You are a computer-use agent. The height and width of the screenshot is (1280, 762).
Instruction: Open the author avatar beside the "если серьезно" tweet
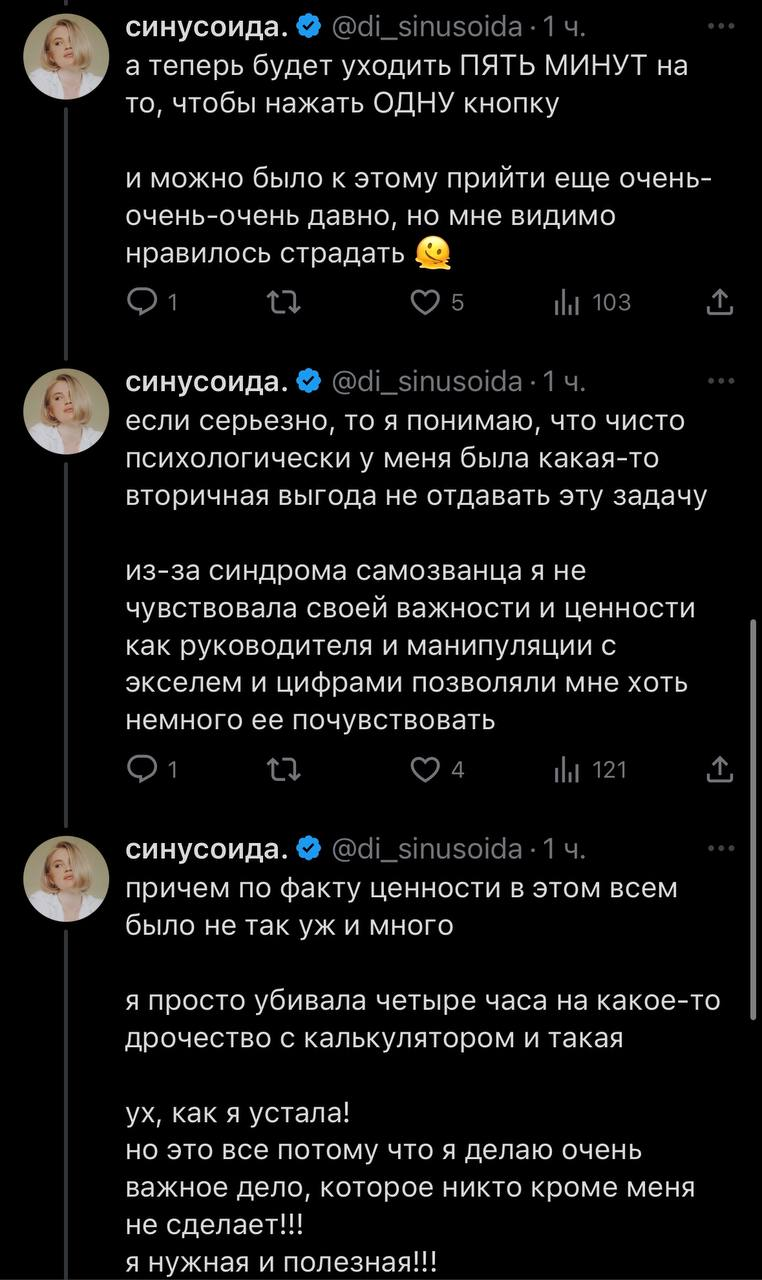click(x=66, y=410)
